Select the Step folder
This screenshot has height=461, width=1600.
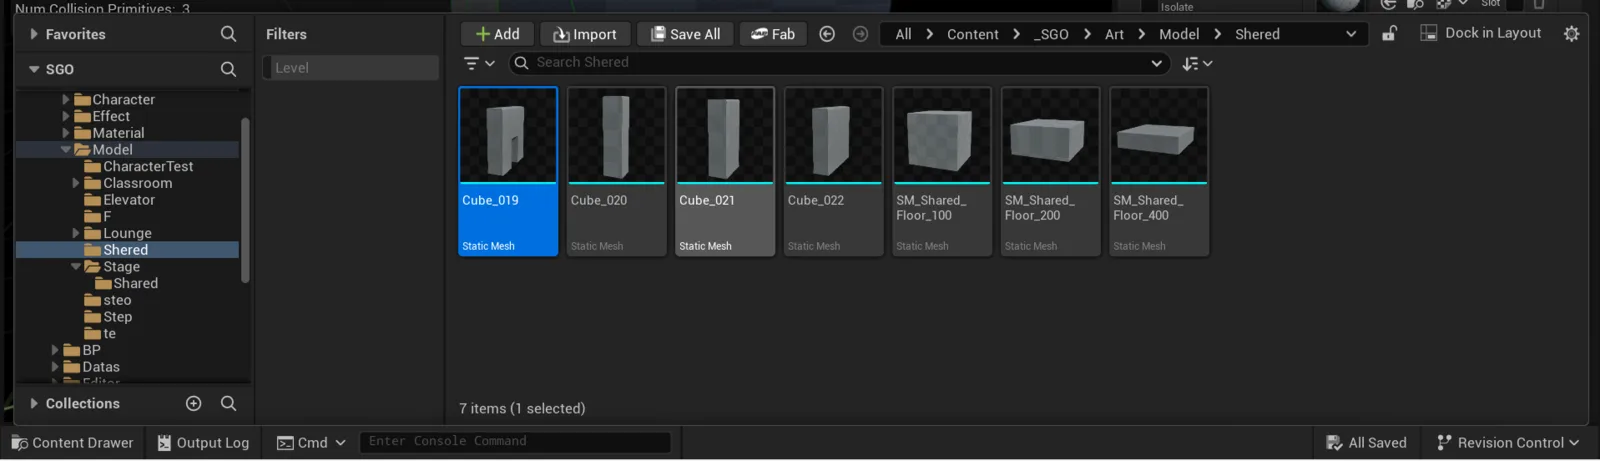click(108, 317)
